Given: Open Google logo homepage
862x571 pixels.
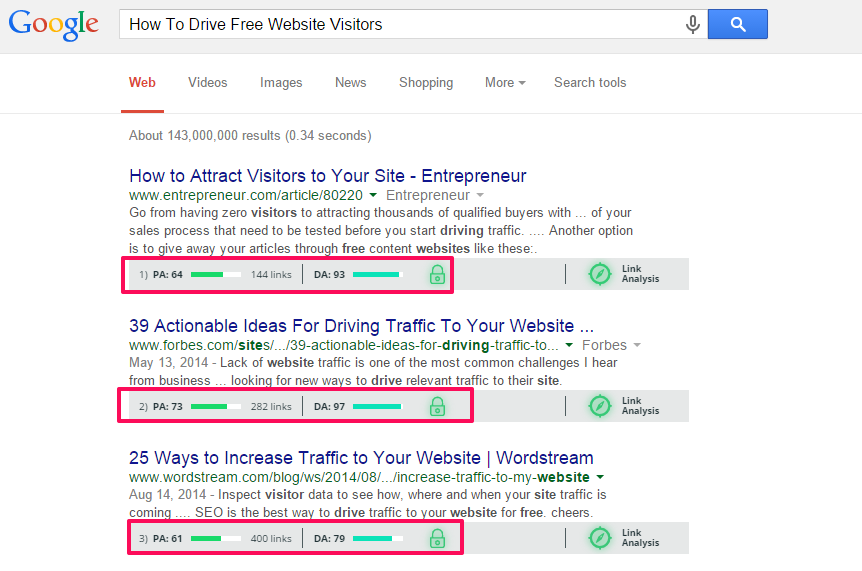Looking at the screenshot, I should pos(53,25).
